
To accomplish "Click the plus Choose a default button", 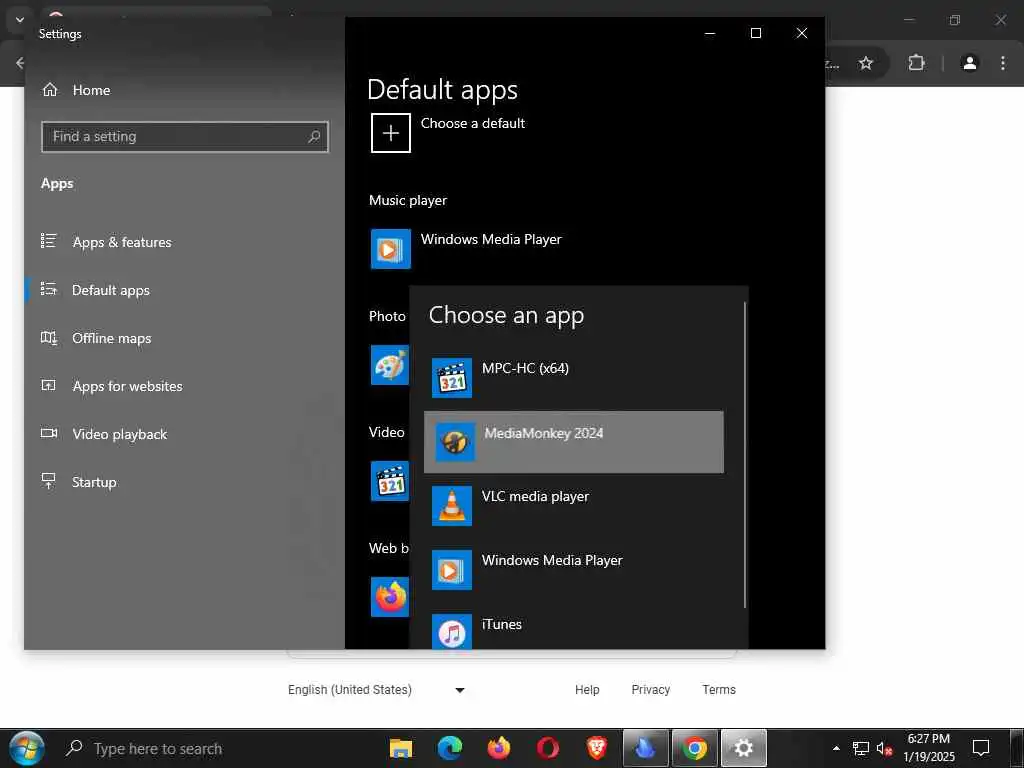I will click(x=391, y=133).
